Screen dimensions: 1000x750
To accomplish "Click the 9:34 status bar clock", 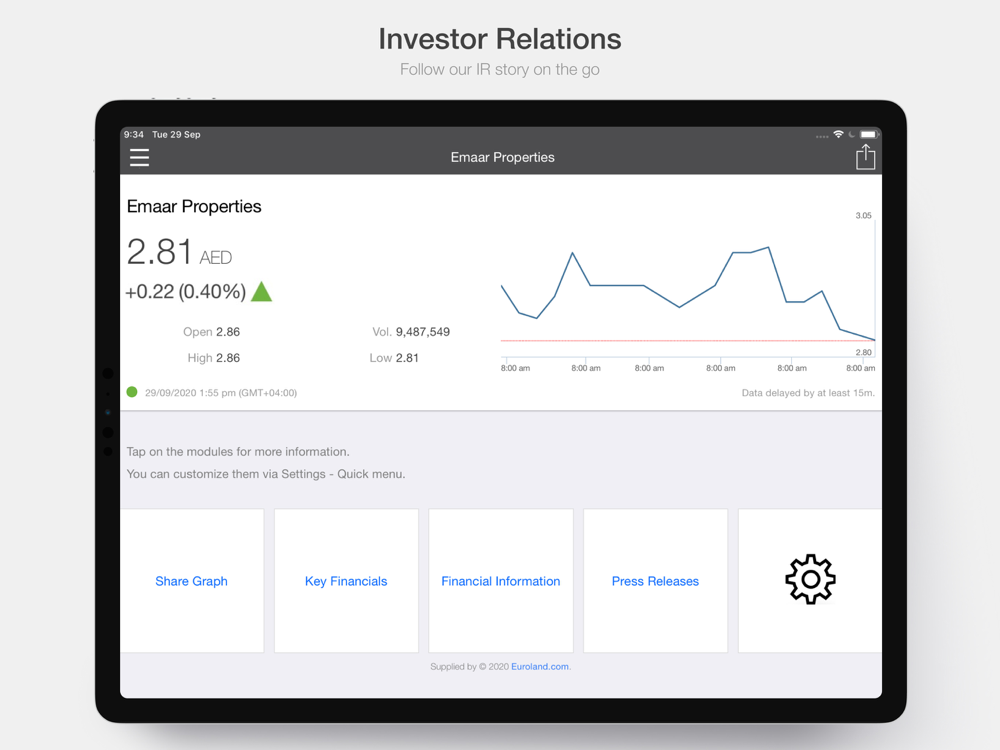I will pyautogui.click(x=134, y=135).
